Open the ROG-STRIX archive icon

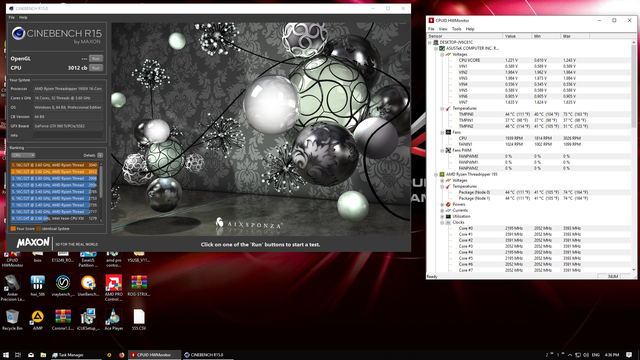pyautogui.click(x=139, y=285)
